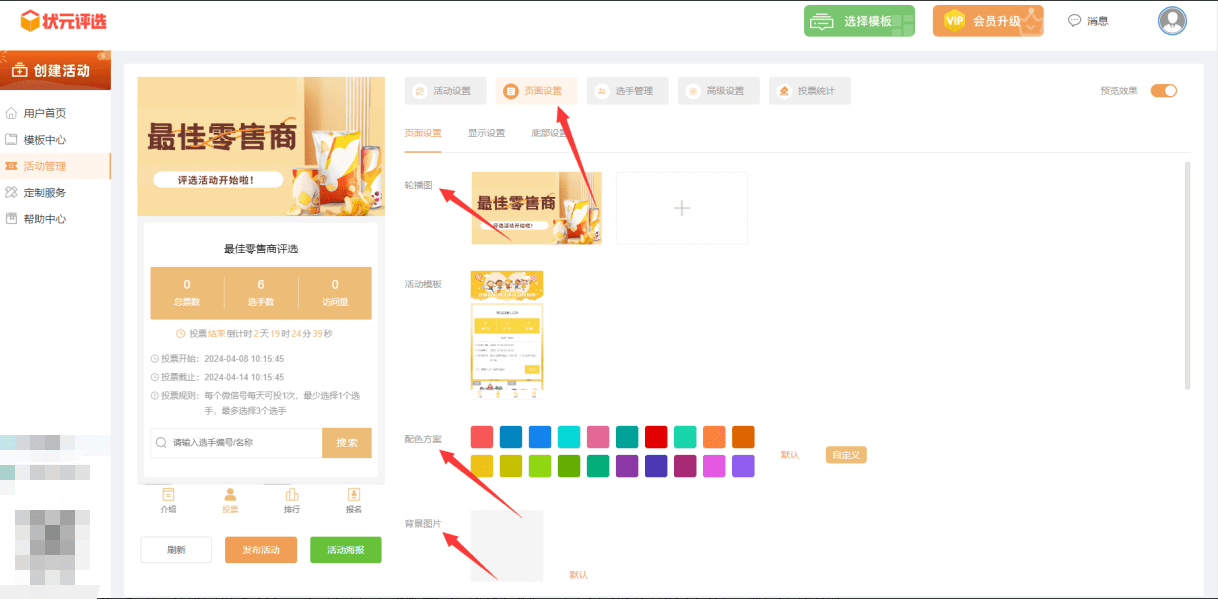Open 帮助中心 from the sidebar
Screen dimensions: 1218x599
coord(48,218)
